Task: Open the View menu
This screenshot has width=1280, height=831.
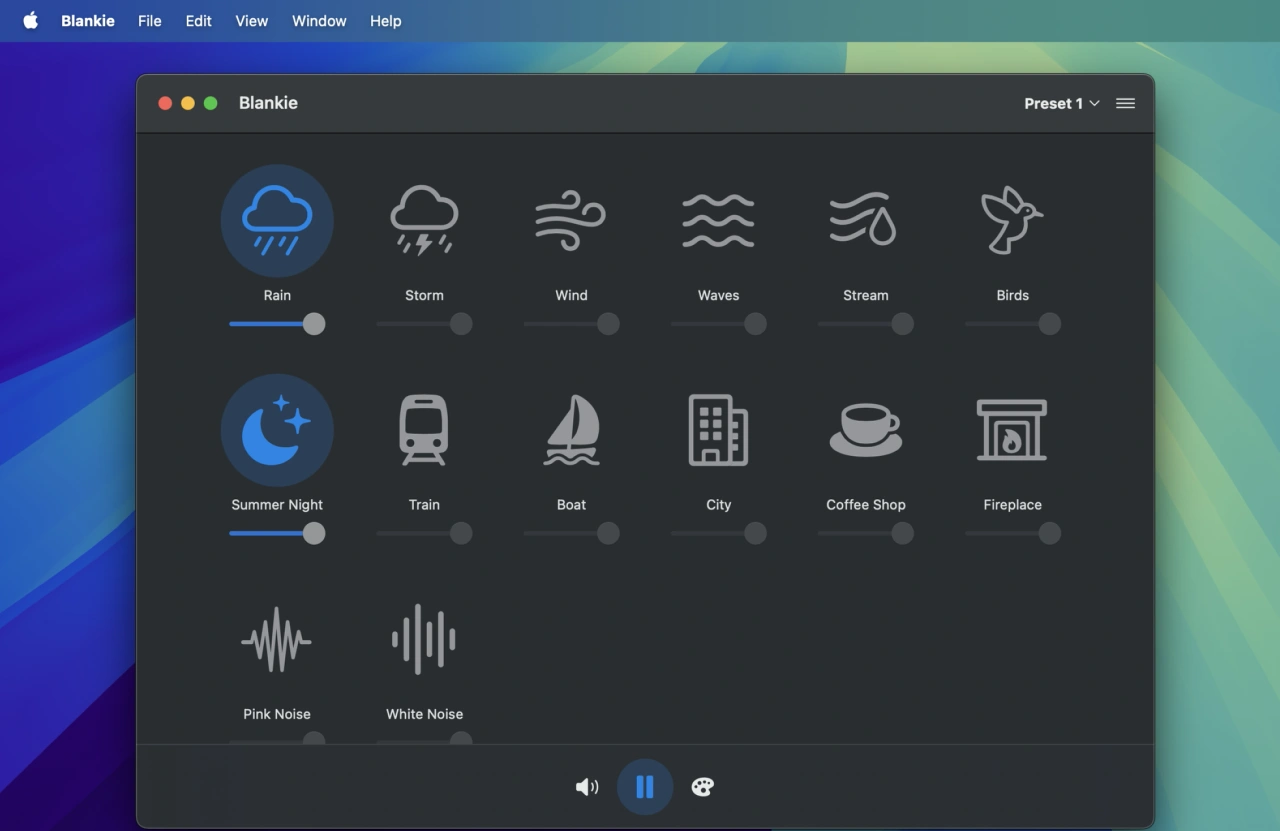Action: pyautogui.click(x=251, y=21)
